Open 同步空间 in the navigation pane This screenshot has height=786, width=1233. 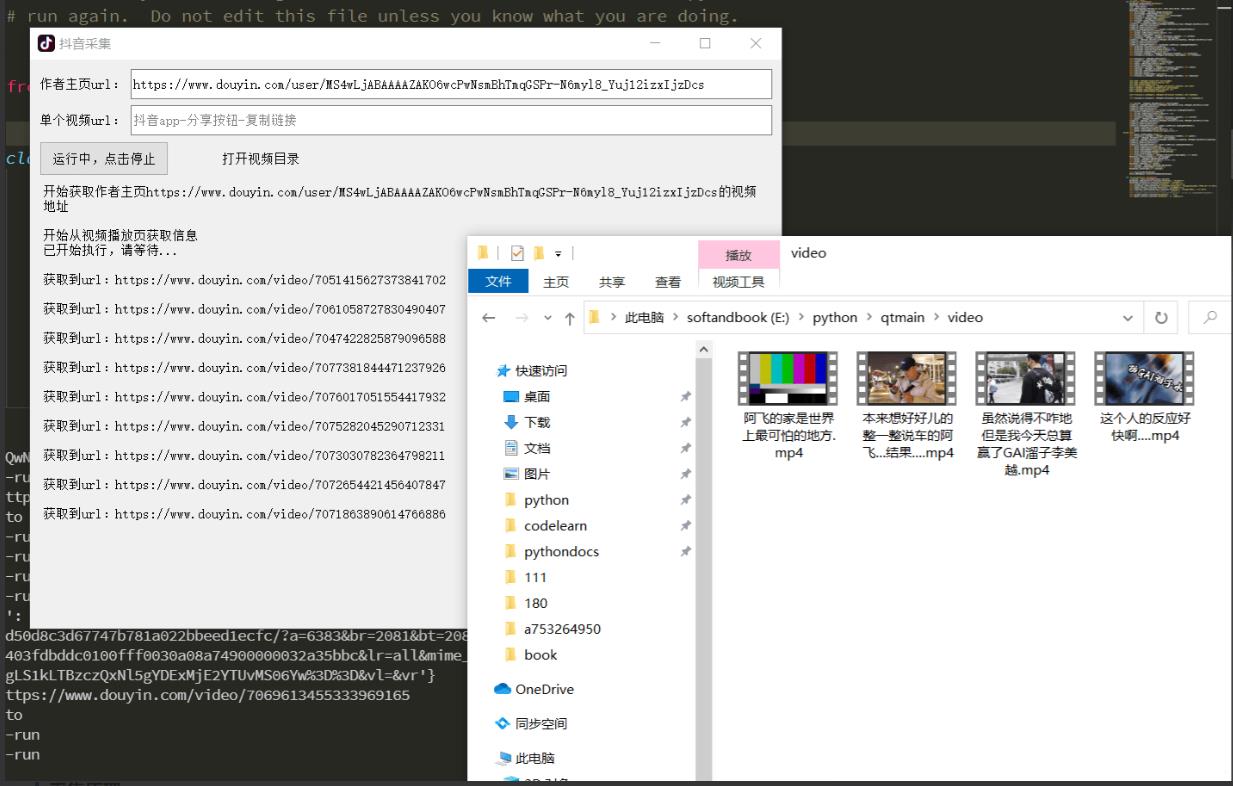click(540, 723)
